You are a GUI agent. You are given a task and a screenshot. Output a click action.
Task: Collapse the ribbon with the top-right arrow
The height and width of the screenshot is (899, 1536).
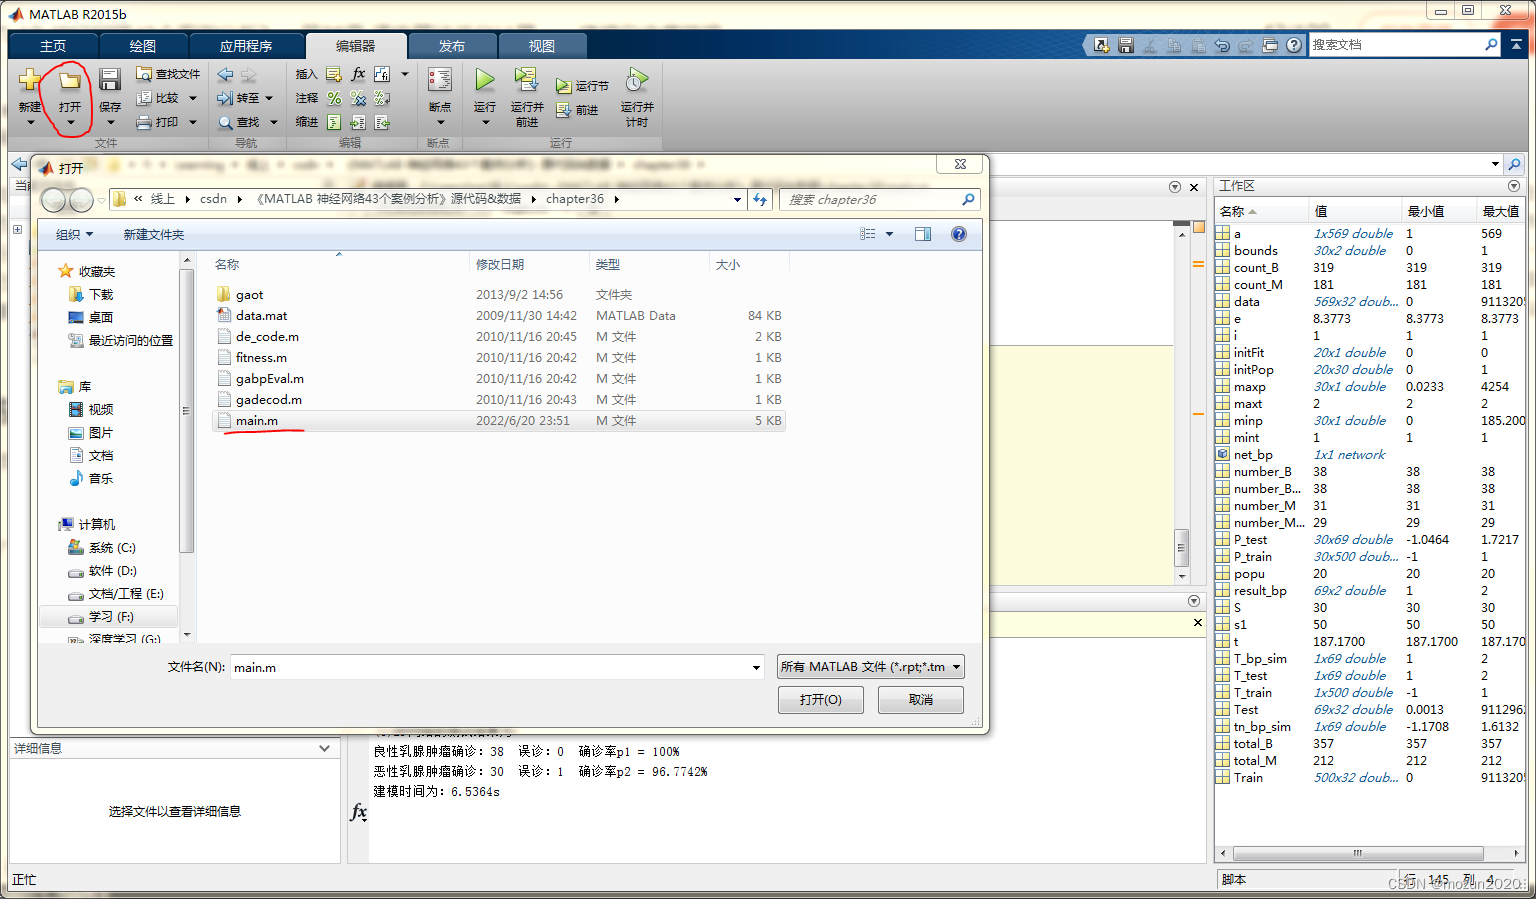coord(1516,45)
